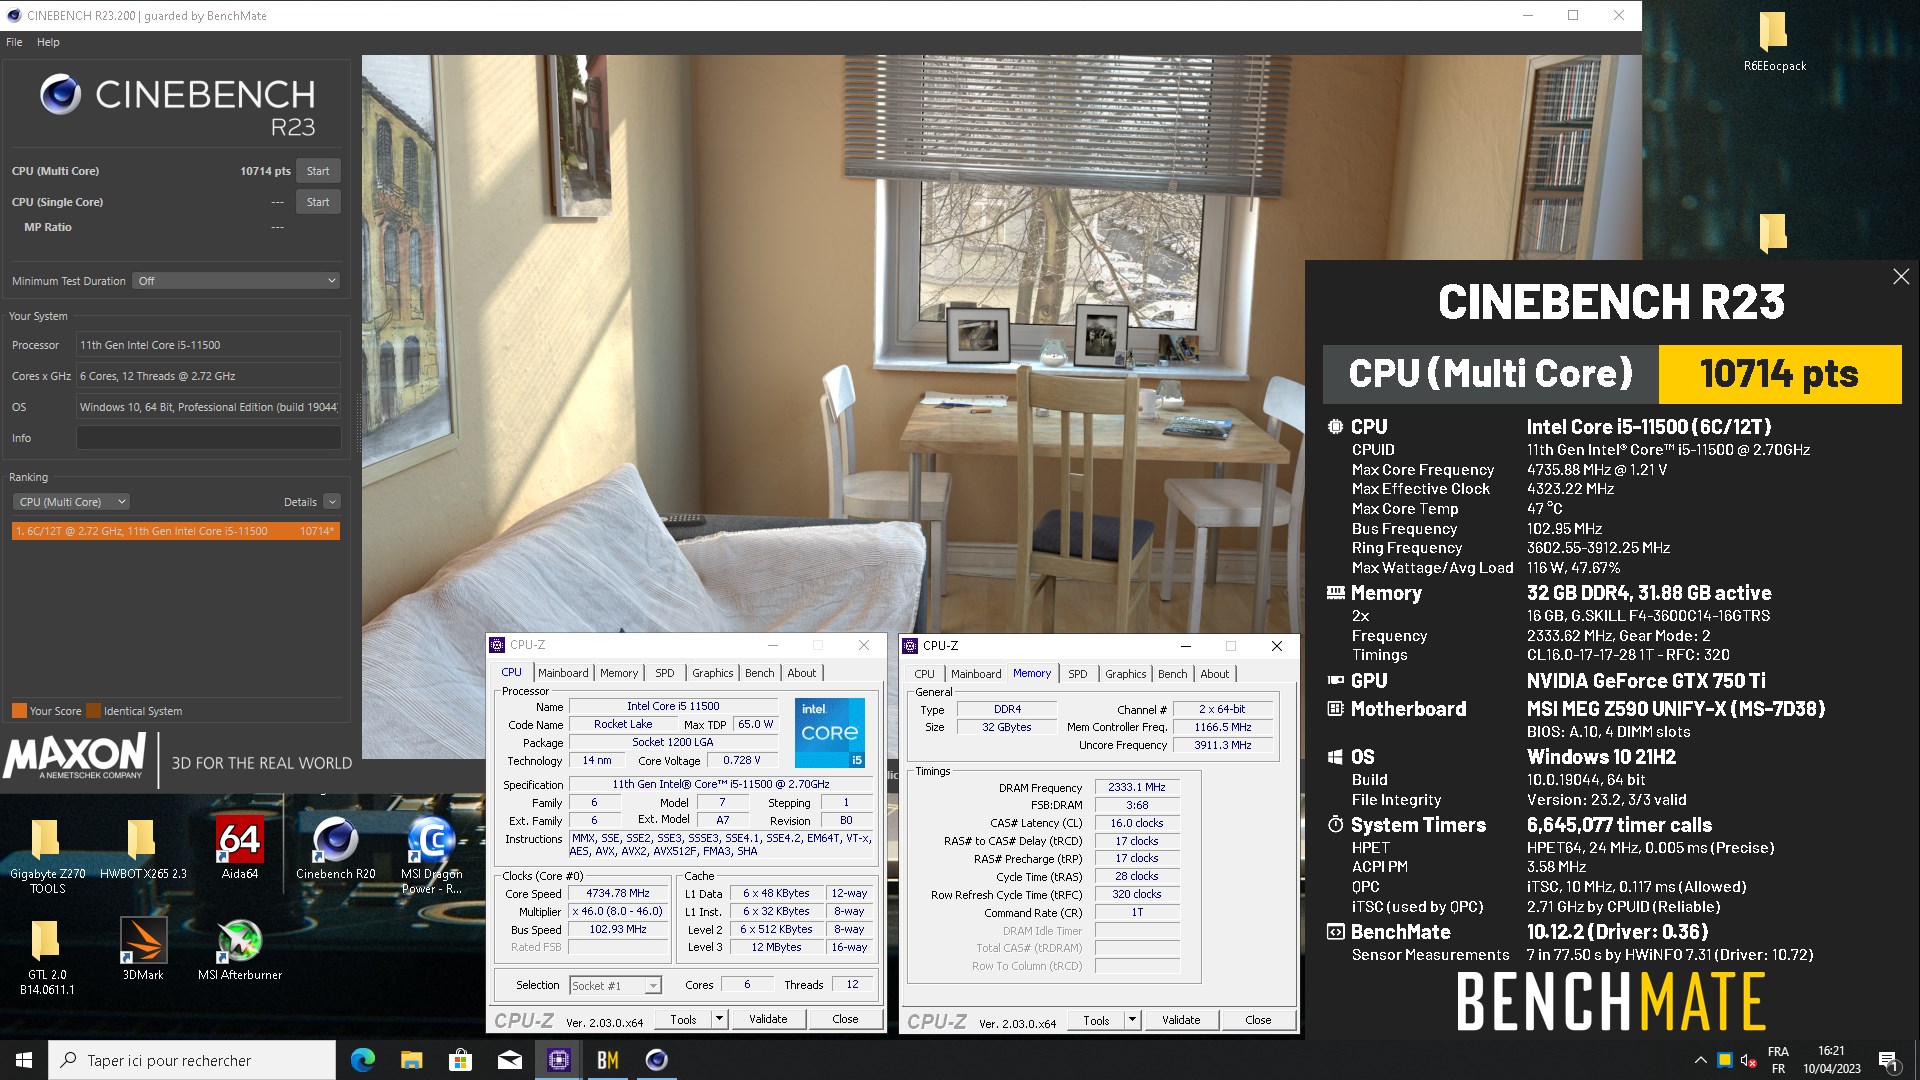Click Validate in left CPU-Z window
1920x1080 pixels.
pyautogui.click(x=768, y=1020)
